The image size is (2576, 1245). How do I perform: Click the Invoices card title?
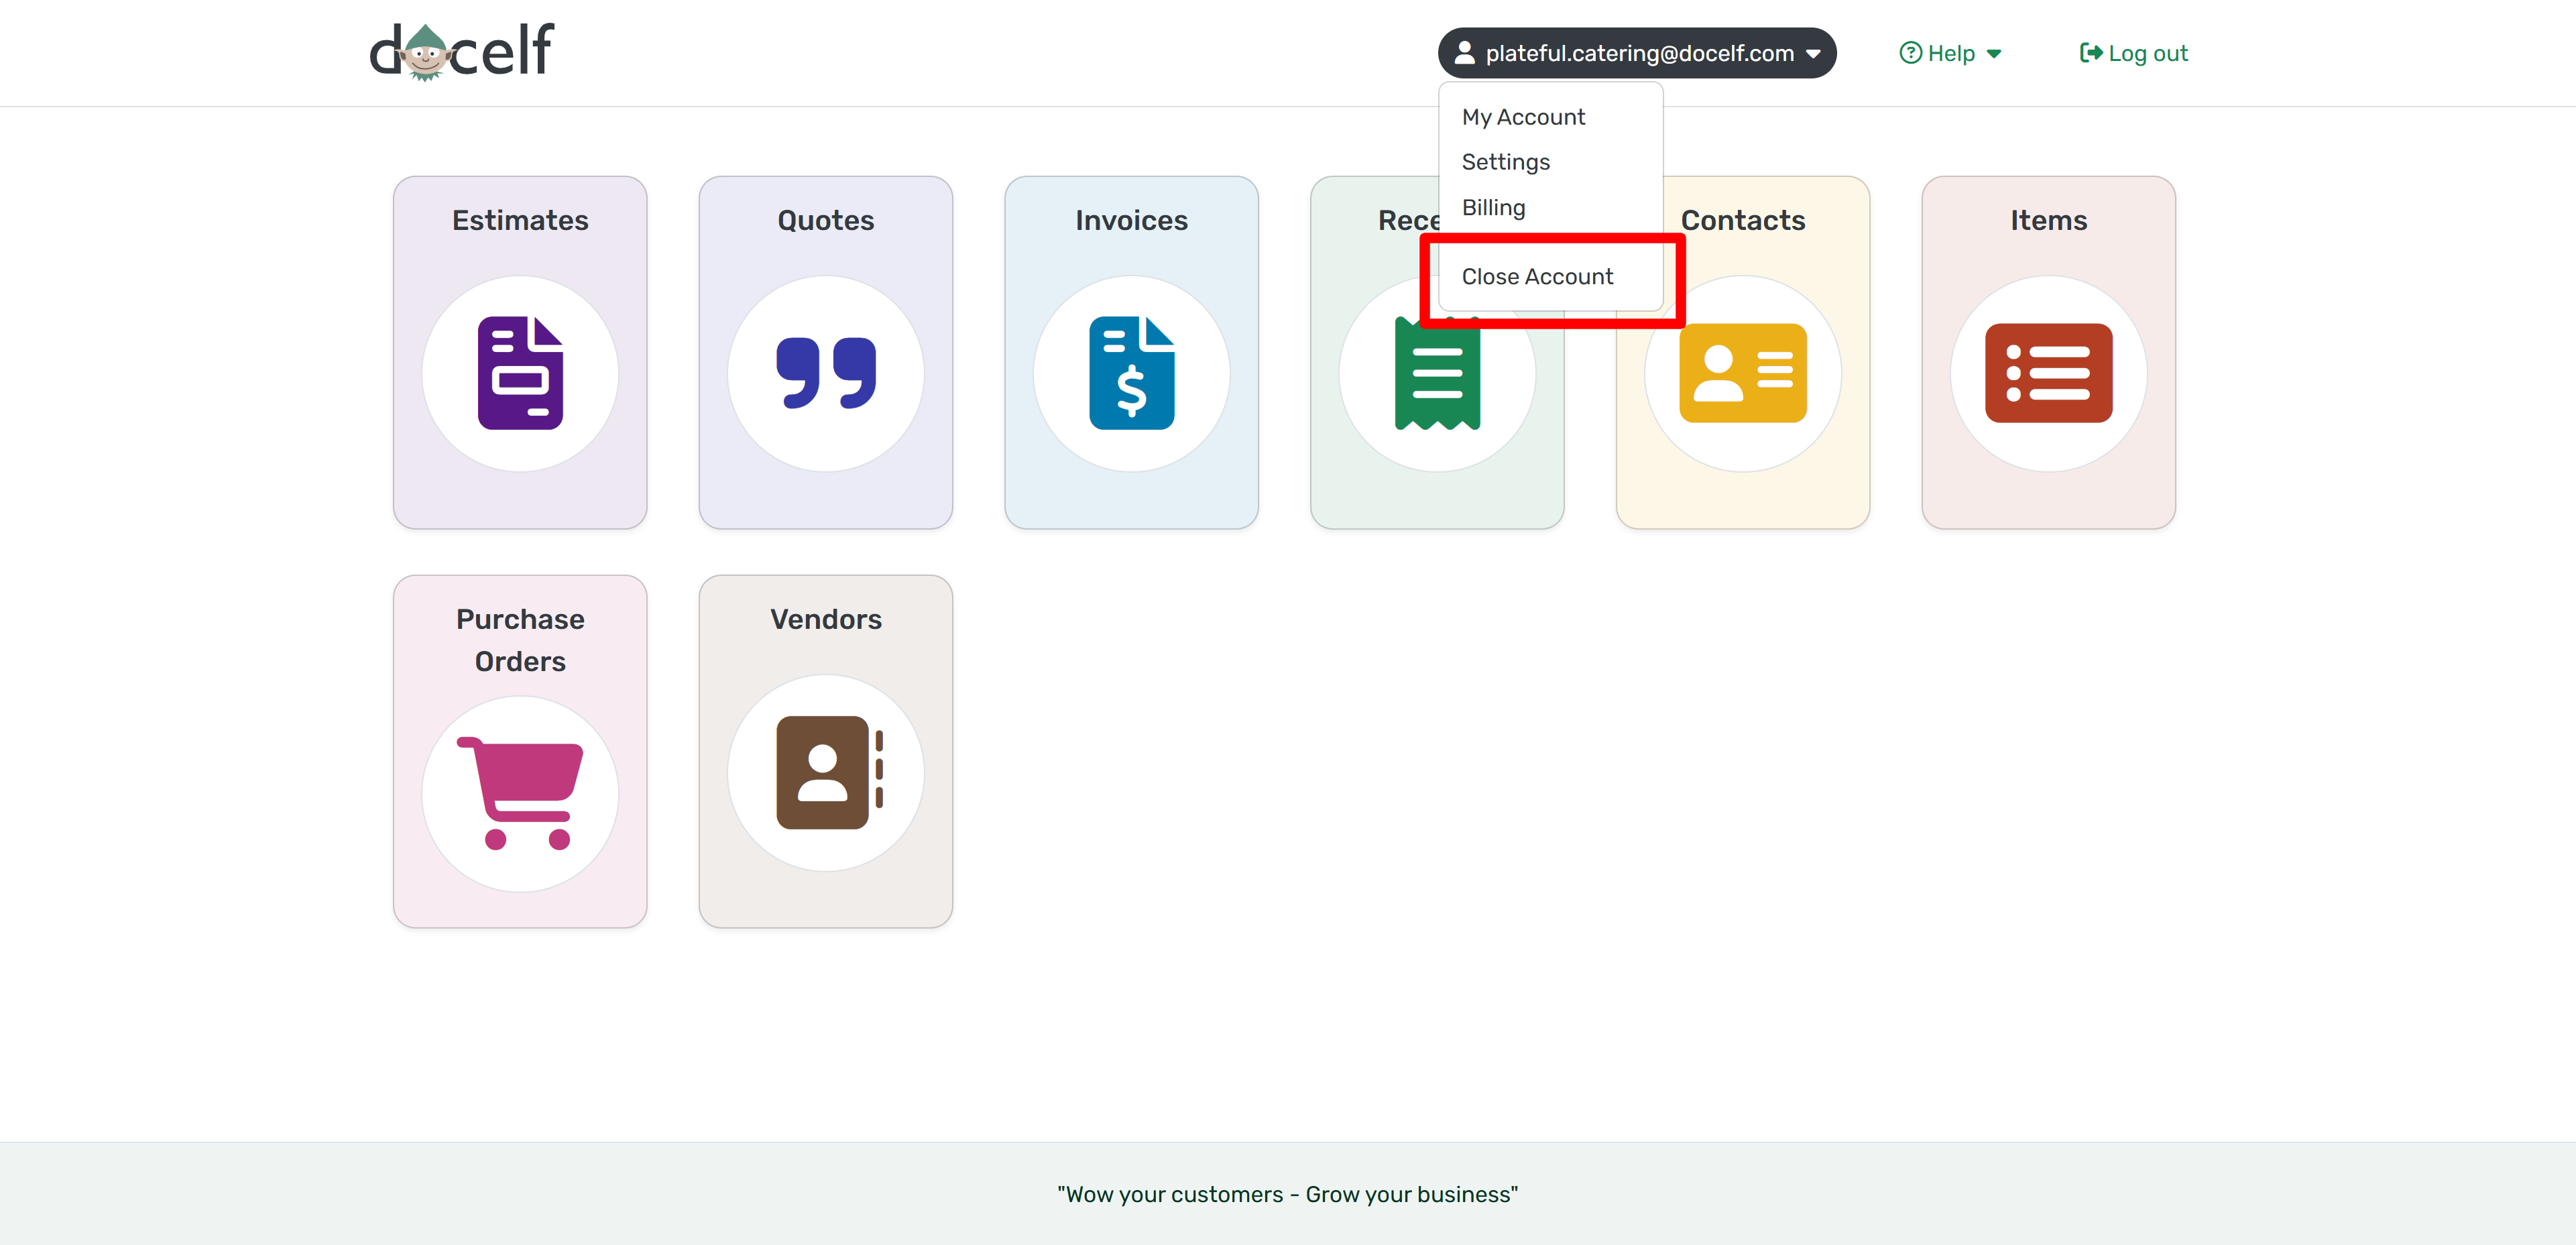pyautogui.click(x=1132, y=220)
